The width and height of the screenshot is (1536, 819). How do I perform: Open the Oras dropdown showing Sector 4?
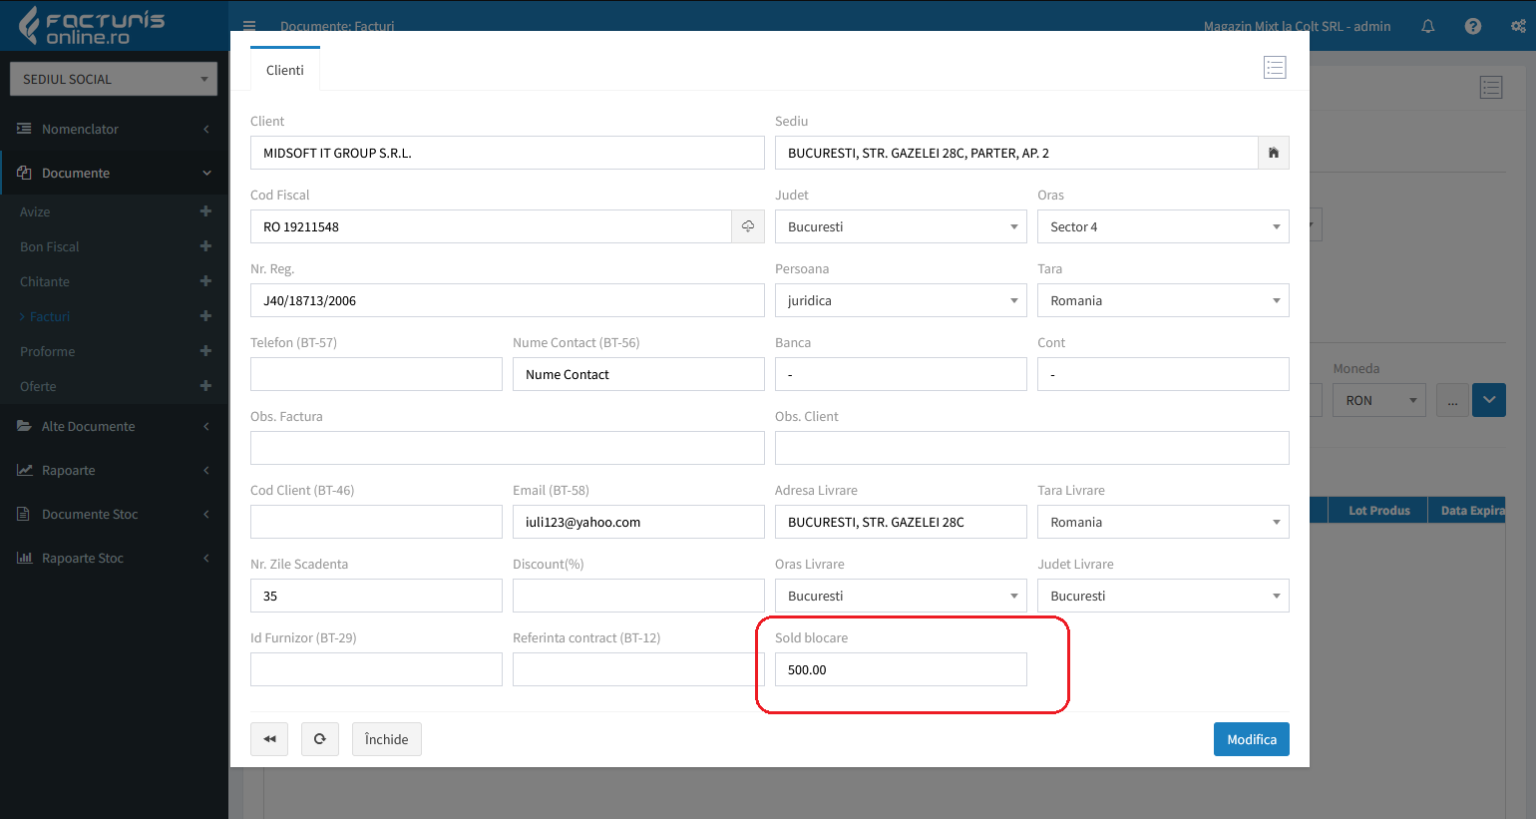click(x=1162, y=227)
